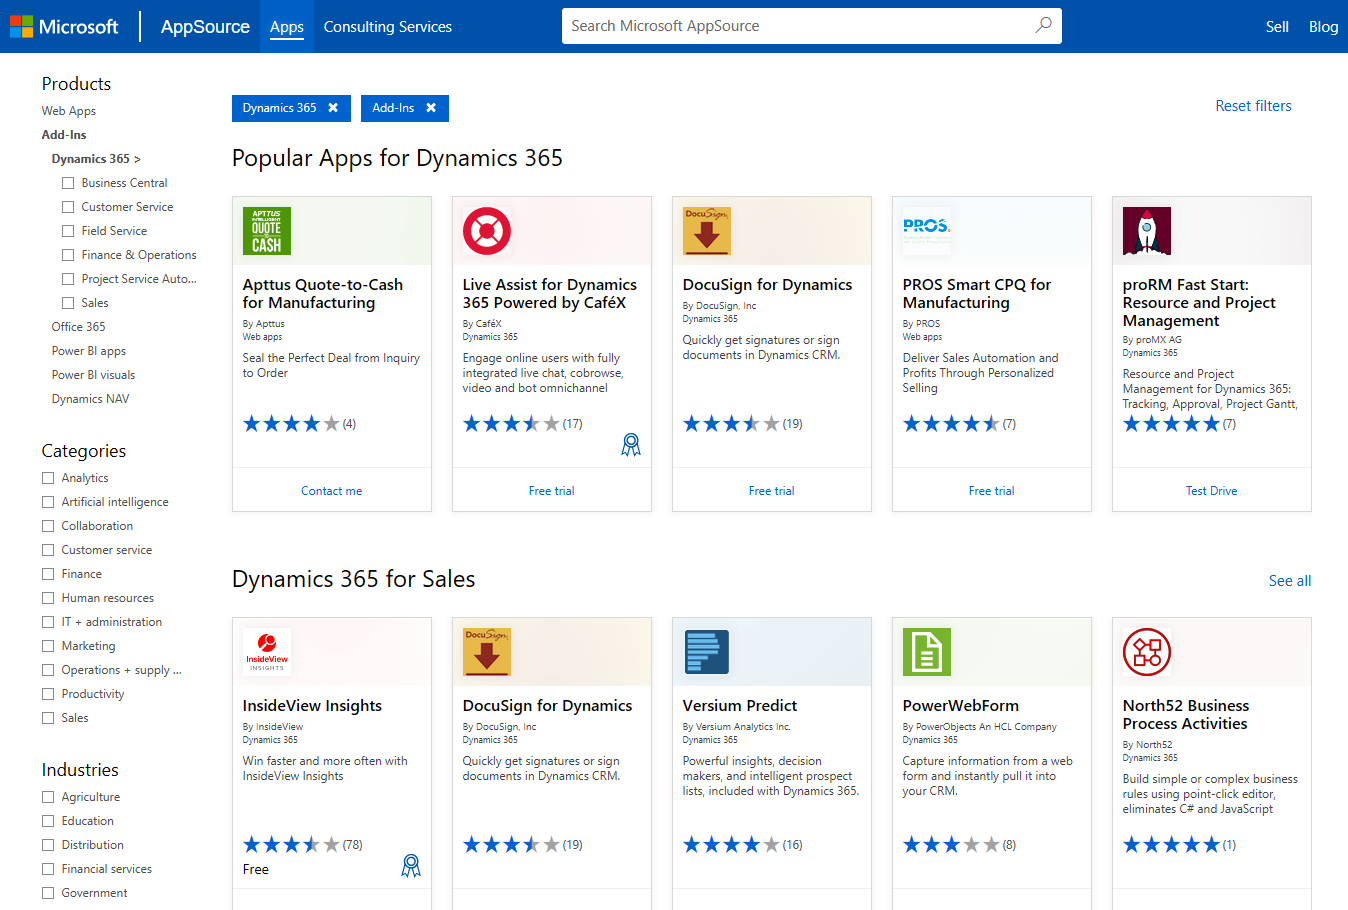The width and height of the screenshot is (1348, 910).
Task: Click Free trial on DocuSign for Dynamics card
Action: click(772, 491)
